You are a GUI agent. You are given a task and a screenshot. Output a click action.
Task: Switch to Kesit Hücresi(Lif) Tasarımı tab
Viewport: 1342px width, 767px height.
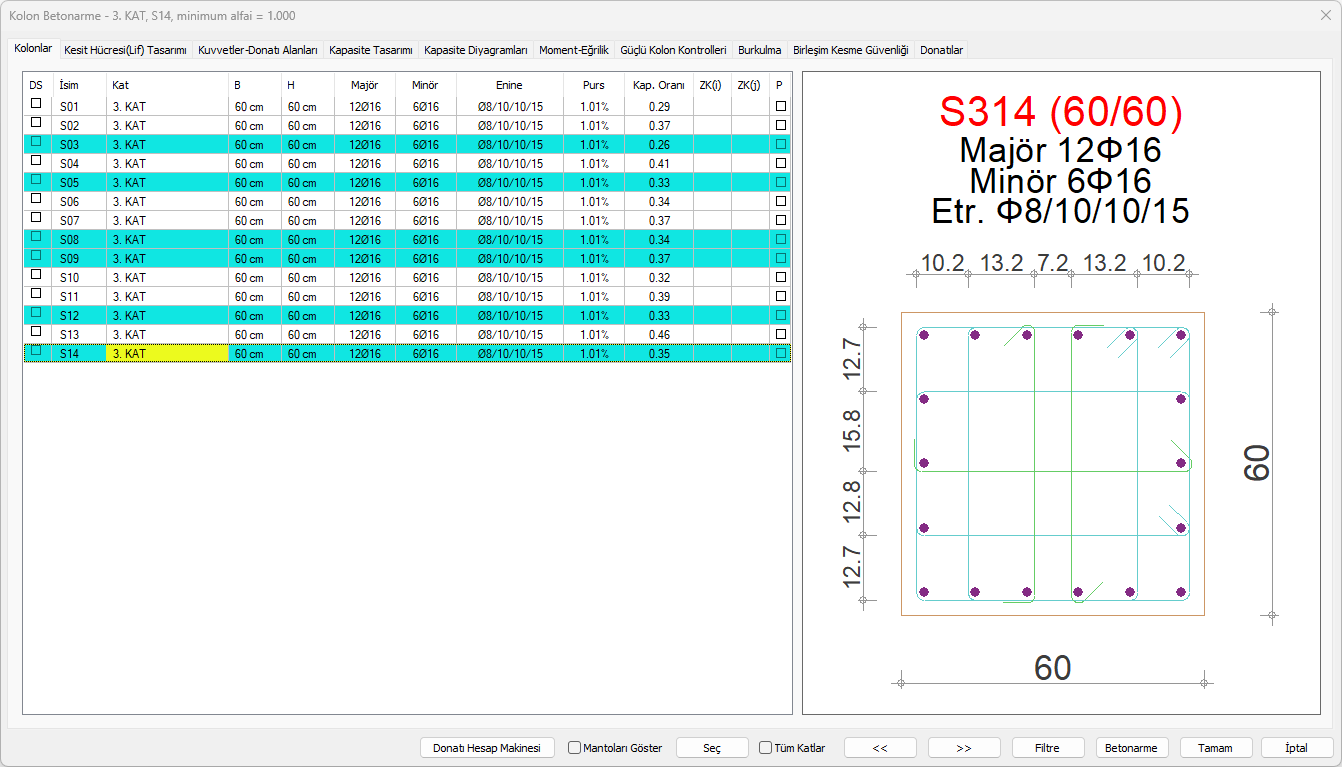[x=125, y=49]
